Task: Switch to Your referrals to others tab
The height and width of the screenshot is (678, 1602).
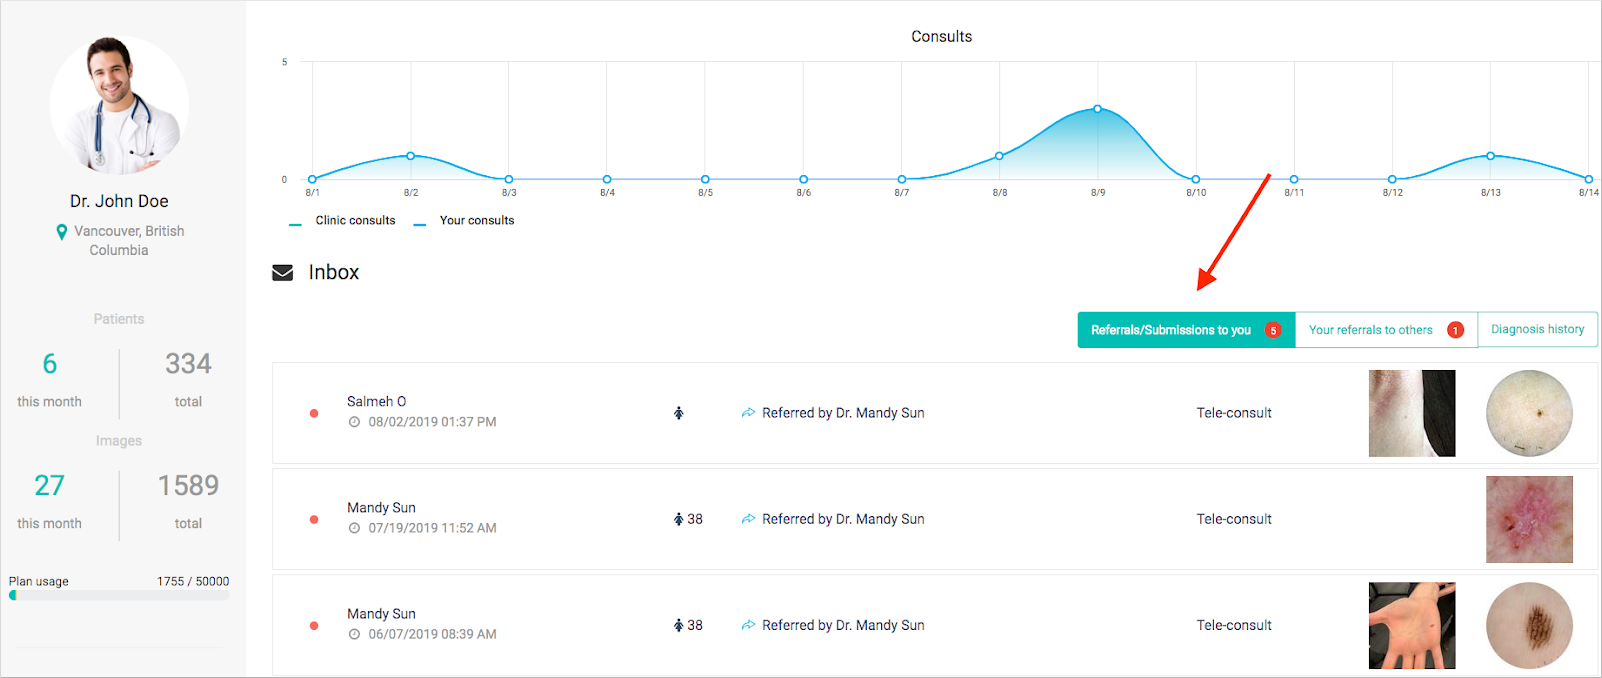Action: pyautogui.click(x=1370, y=330)
